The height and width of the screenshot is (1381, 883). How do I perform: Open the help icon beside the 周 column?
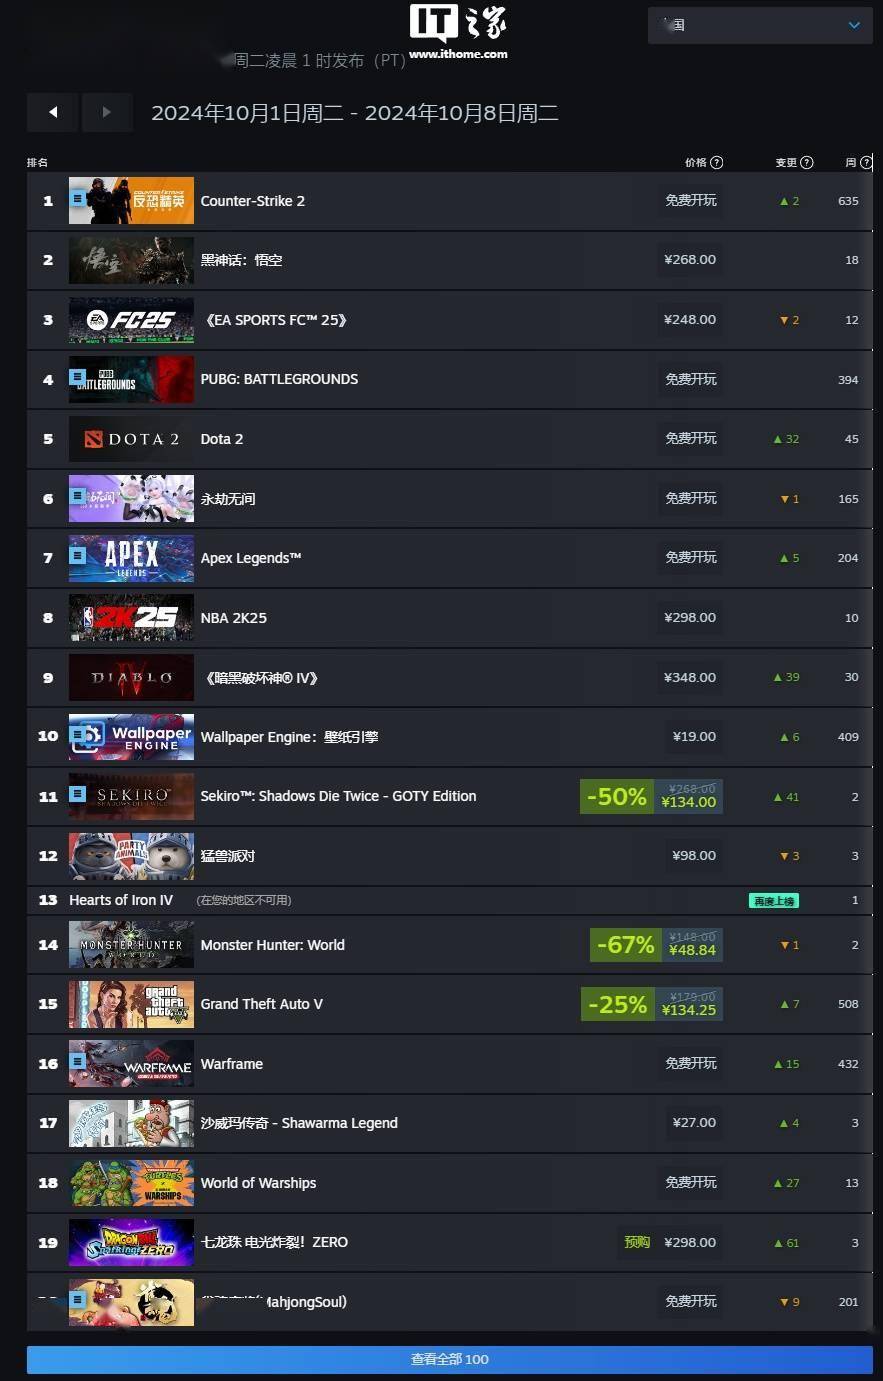point(866,162)
